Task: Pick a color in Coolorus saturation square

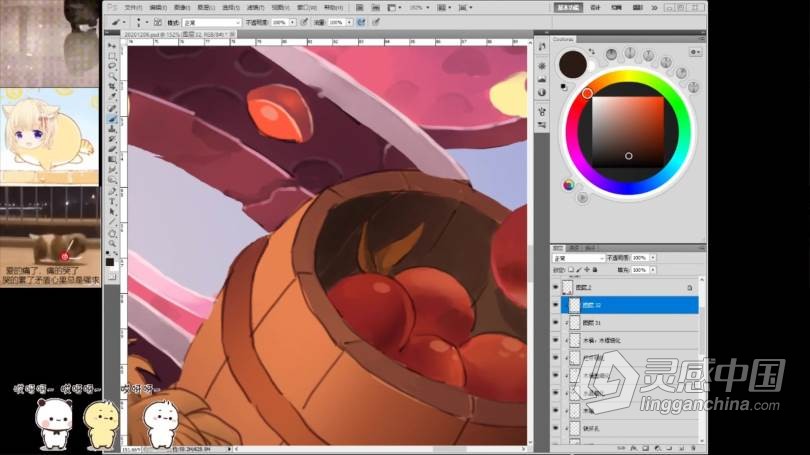Action: click(x=628, y=132)
